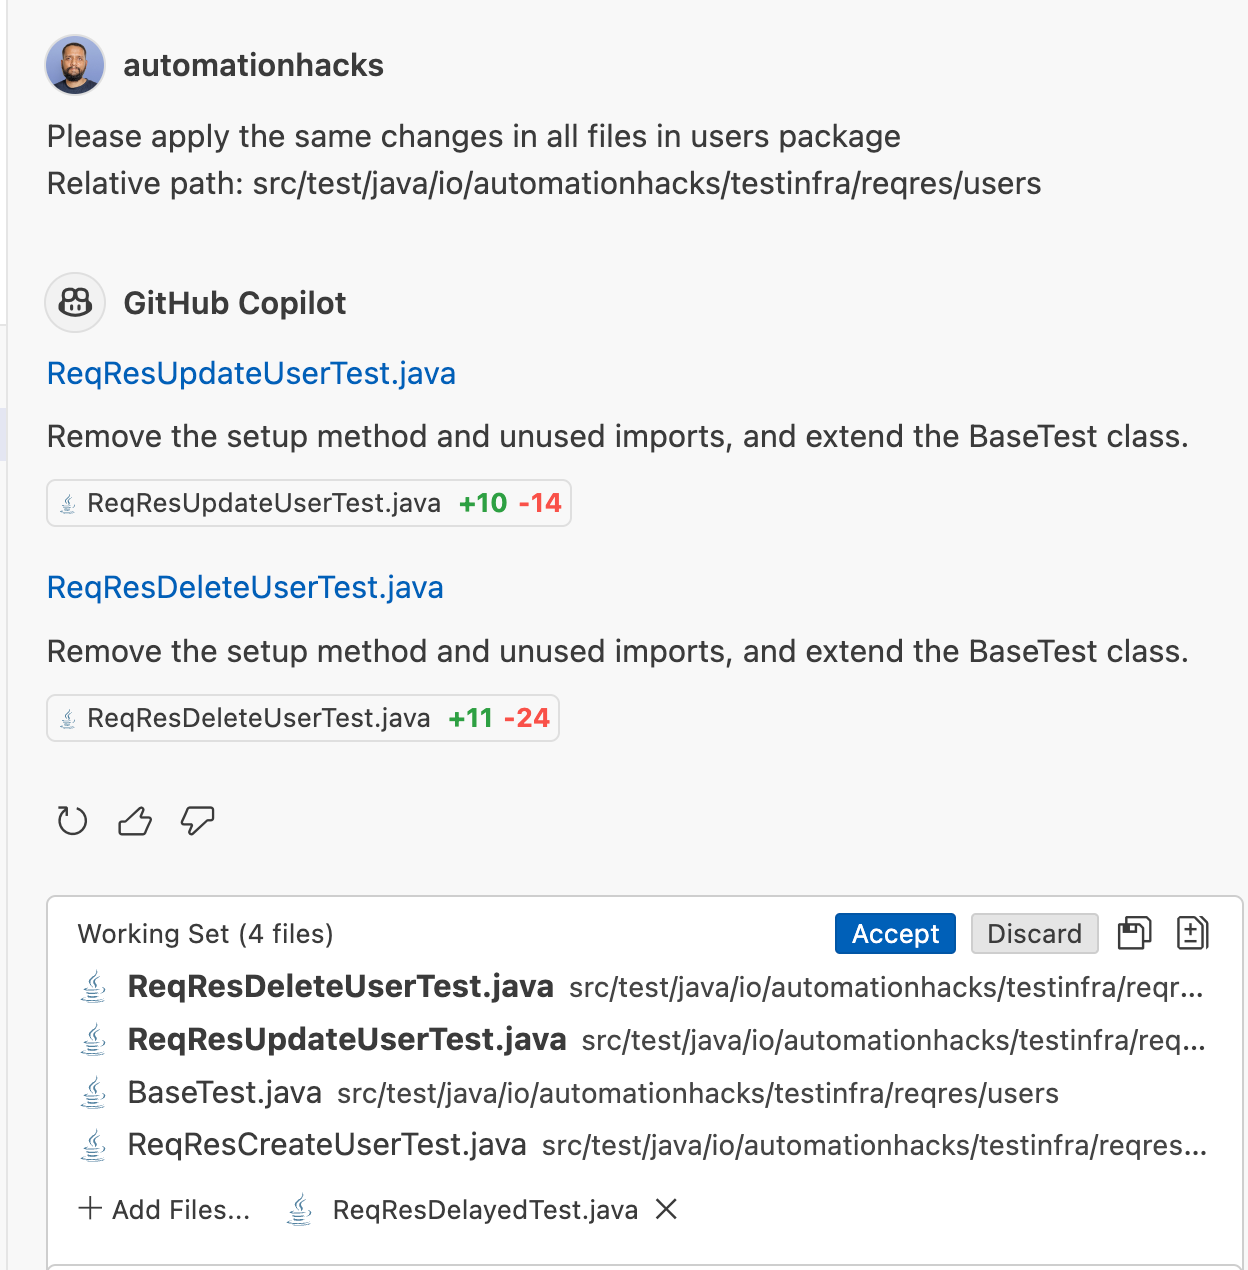Open Add Files picker
The width and height of the screenshot is (1248, 1270).
(164, 1209)
